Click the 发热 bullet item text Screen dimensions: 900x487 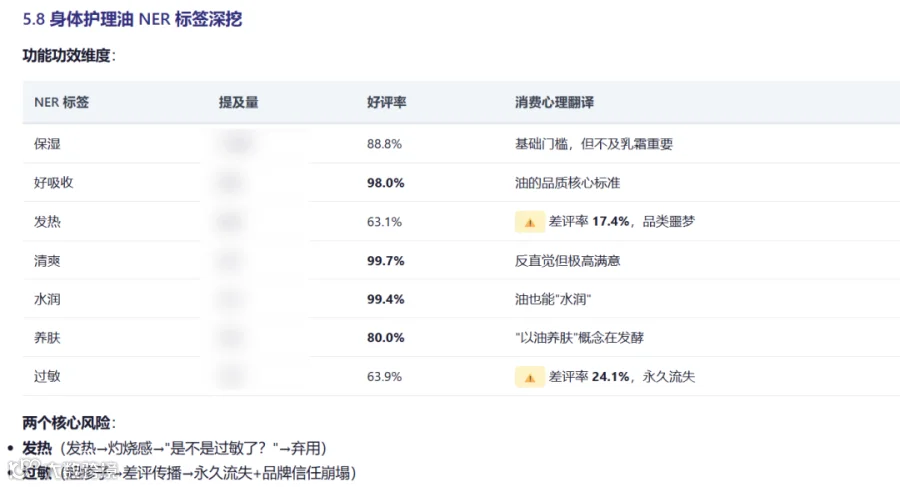[x=174, y=448]
